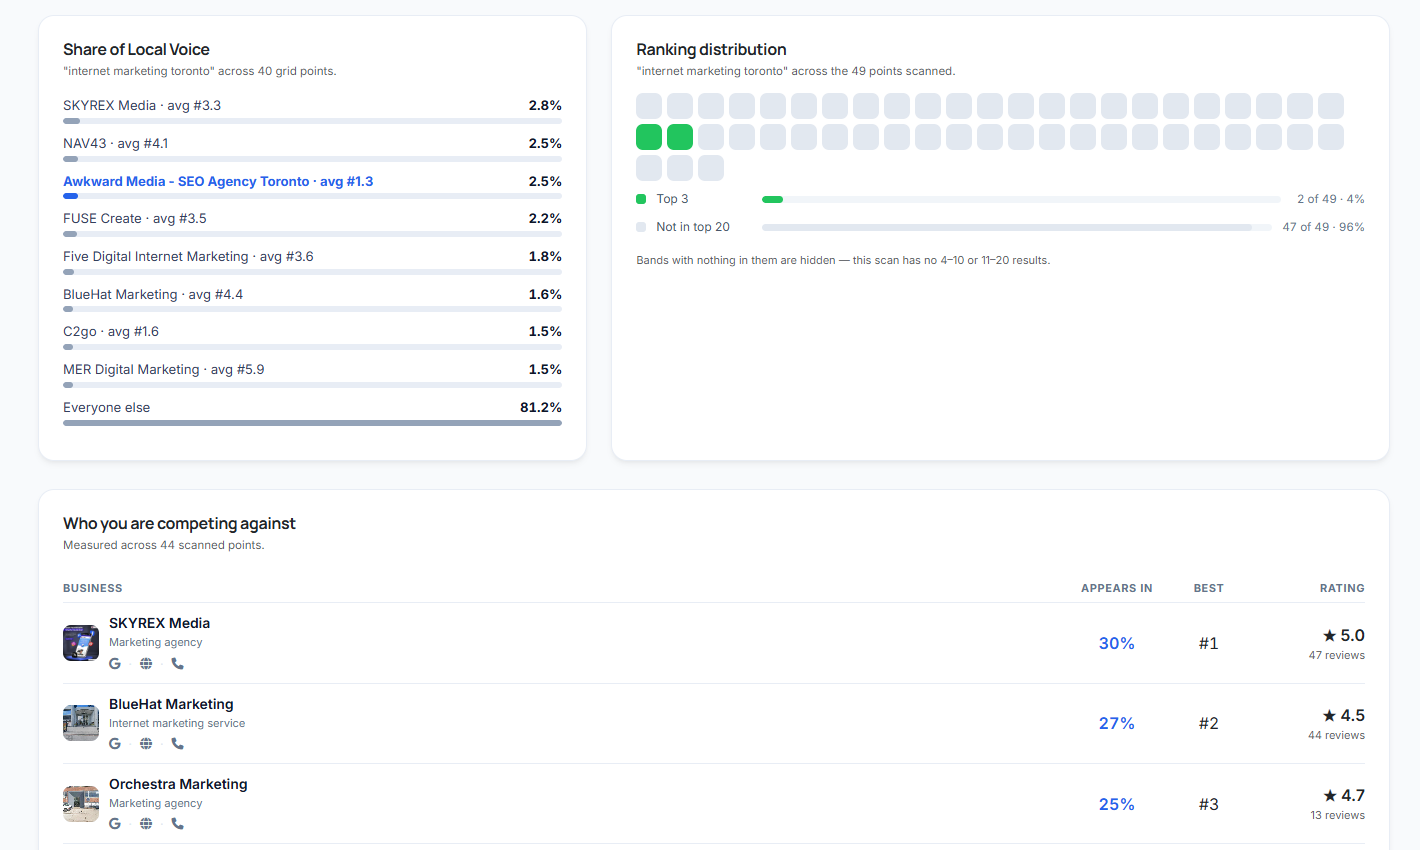The height and width of the screenshot is (850, 1420).
Task: Click the 81.2% share value
Action: pos(541,407)
